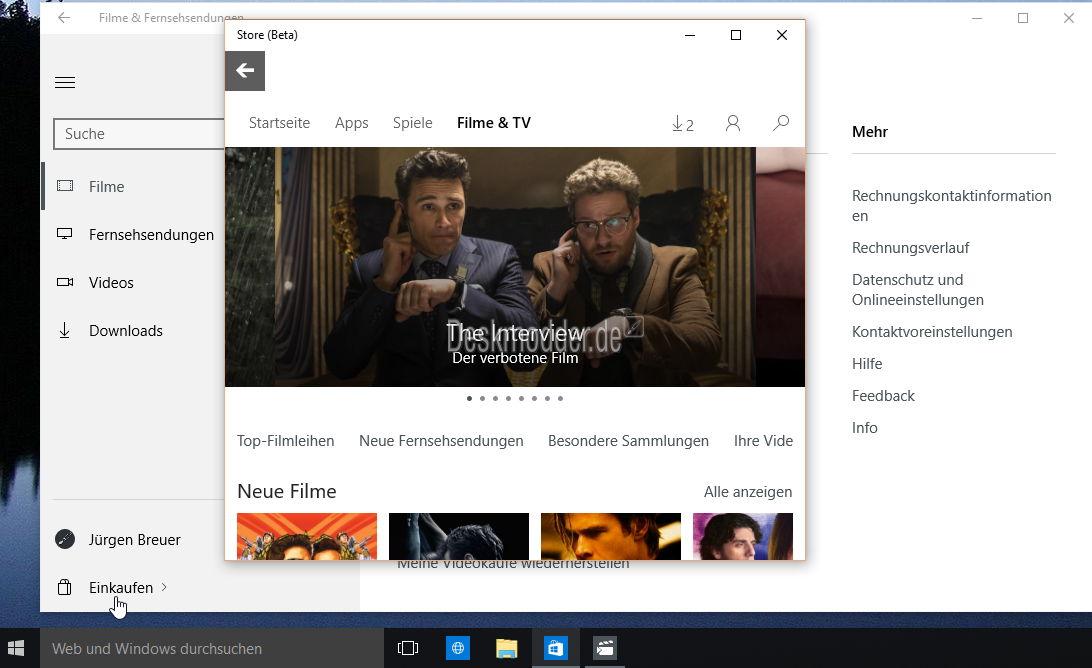The height and width of the screenshot is (668, 1092).
Task: Open Rechnungsverlauf link
Action: click(910, 248)
